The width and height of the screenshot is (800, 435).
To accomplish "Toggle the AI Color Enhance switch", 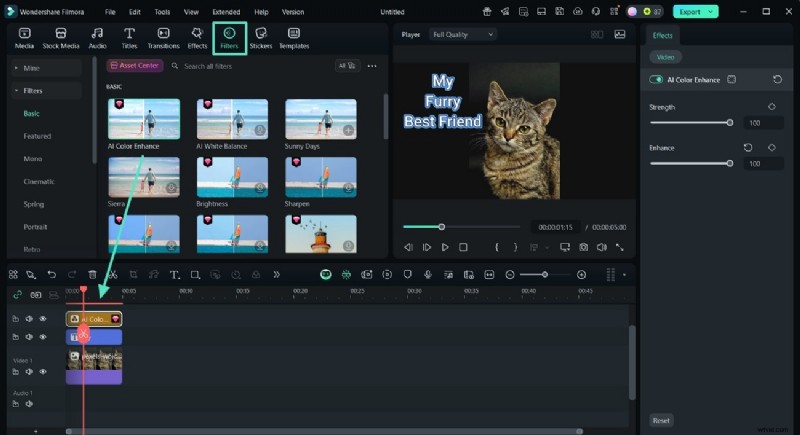I will (x=657, y=80).
